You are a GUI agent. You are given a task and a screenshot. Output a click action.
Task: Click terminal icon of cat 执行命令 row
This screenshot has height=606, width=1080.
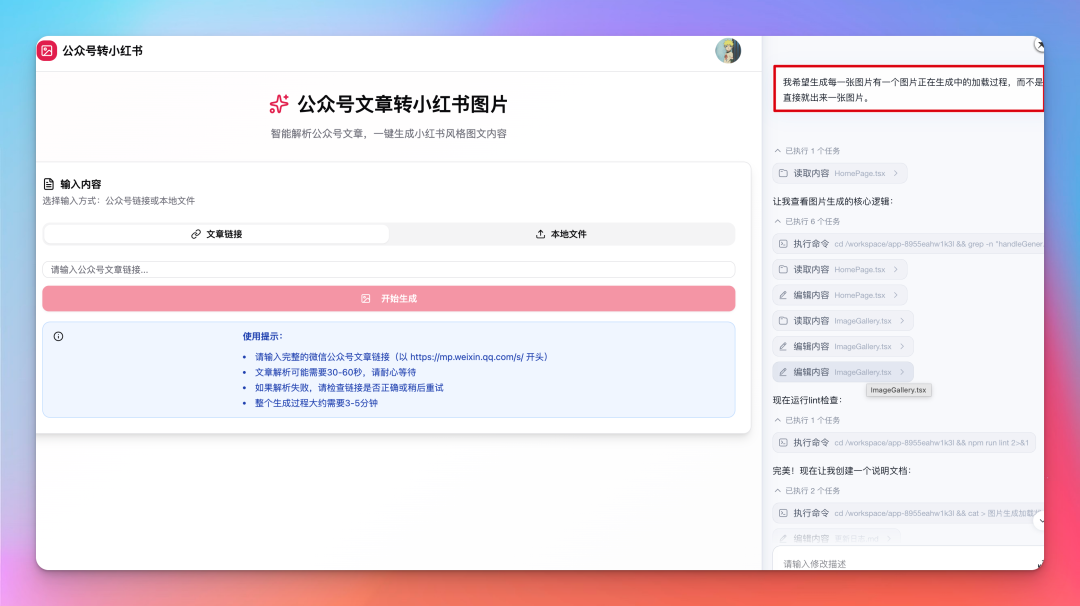pos(783,513)
